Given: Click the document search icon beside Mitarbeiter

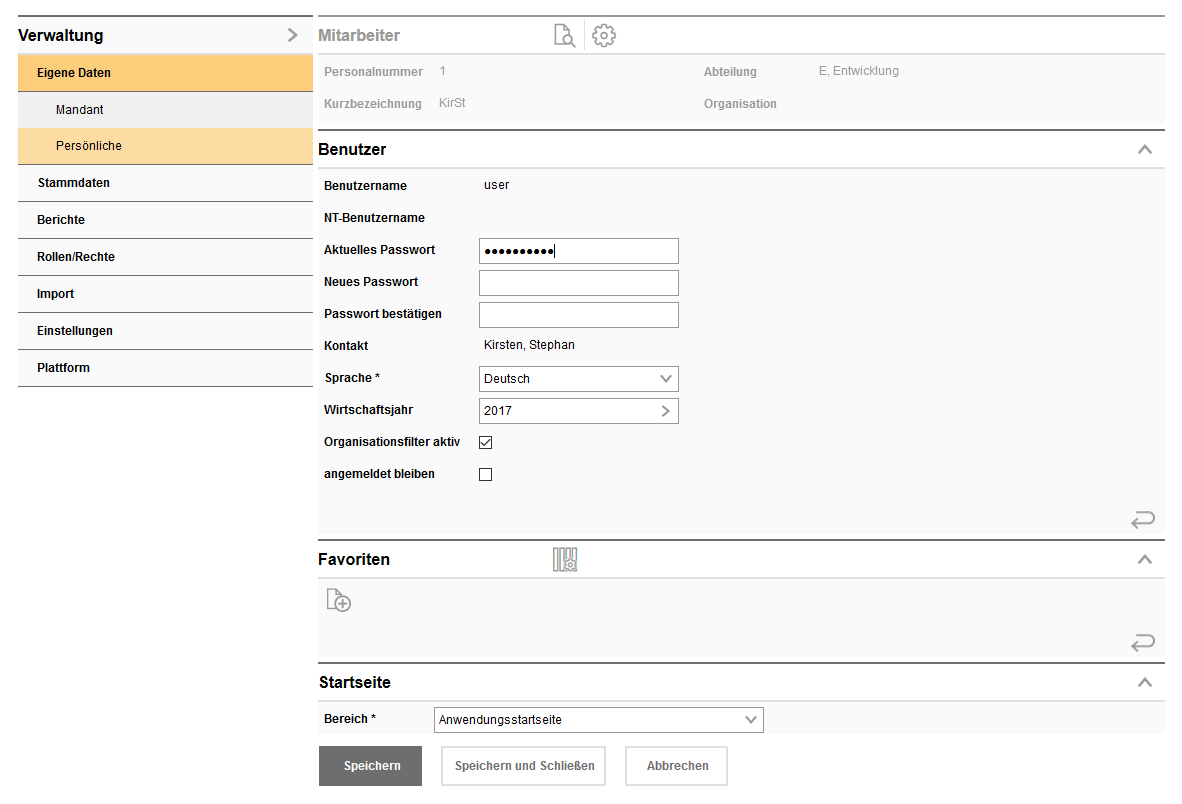Looking at the screenshot, I should 564,36.
